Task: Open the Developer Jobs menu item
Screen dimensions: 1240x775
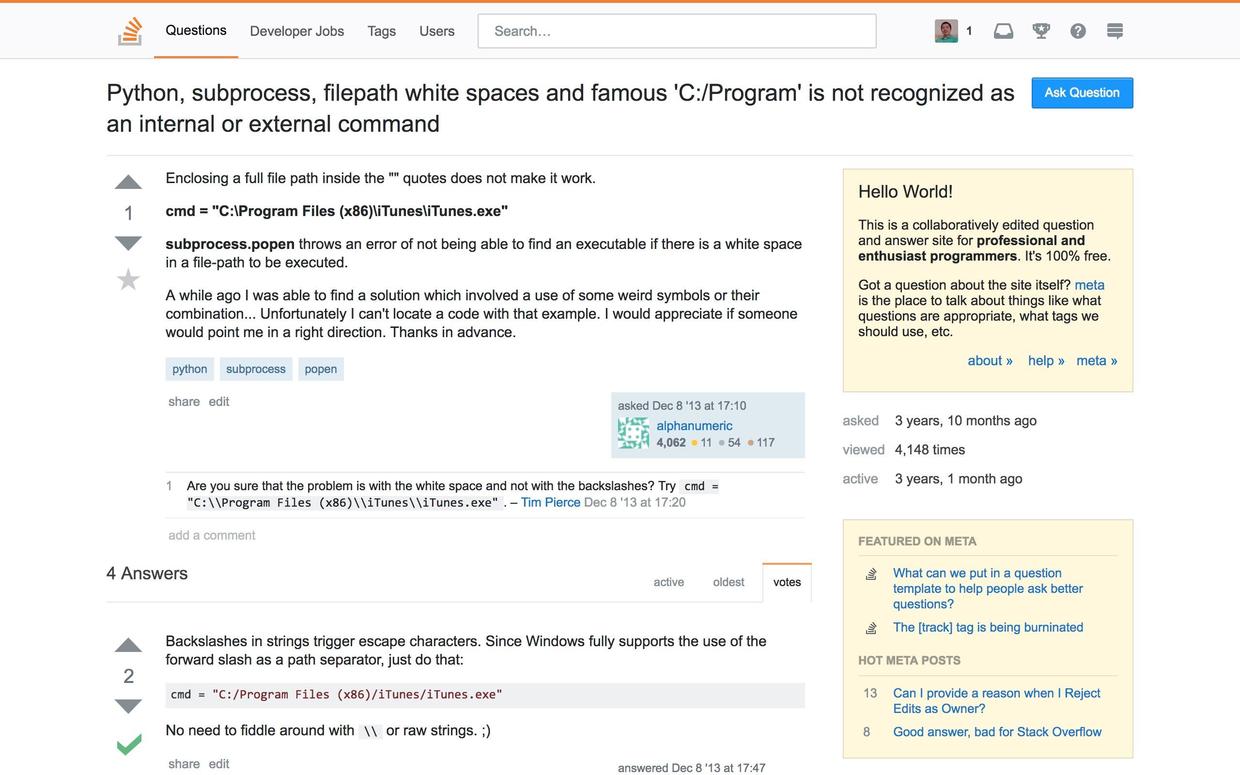Action: (x=297, y=31)
